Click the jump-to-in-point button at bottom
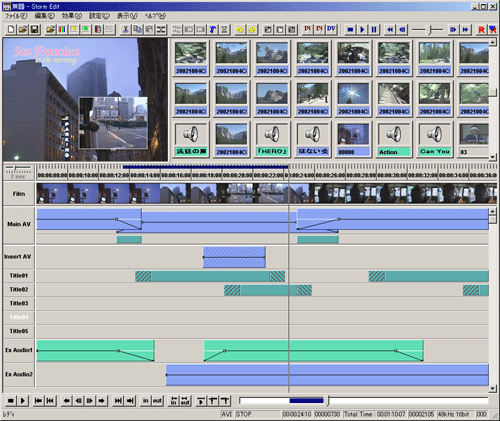Image resolution: width=500 pixels, height=421 pixels. pyautogui.click(x=173, y=400)
